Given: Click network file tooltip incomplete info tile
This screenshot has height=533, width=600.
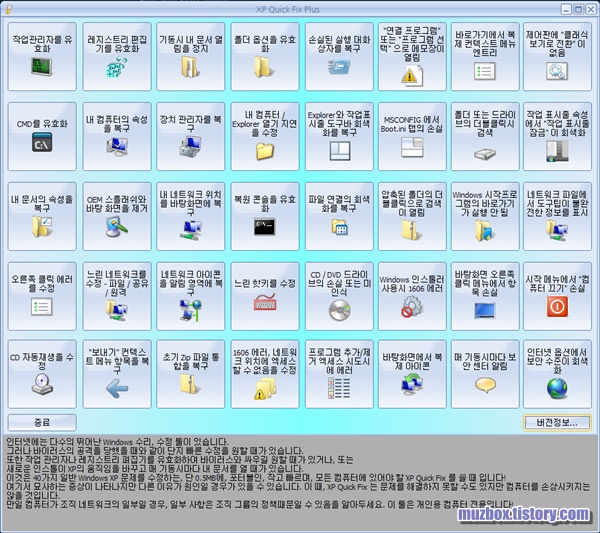Looking at the screenshot, I should click(558, 216).
